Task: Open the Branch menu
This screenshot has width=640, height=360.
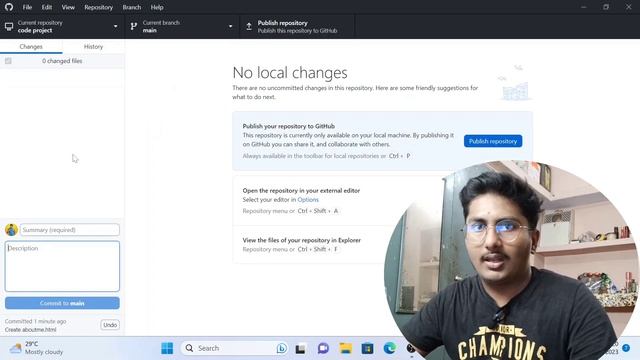Action: pyautogui.click(x=131, y=7)
